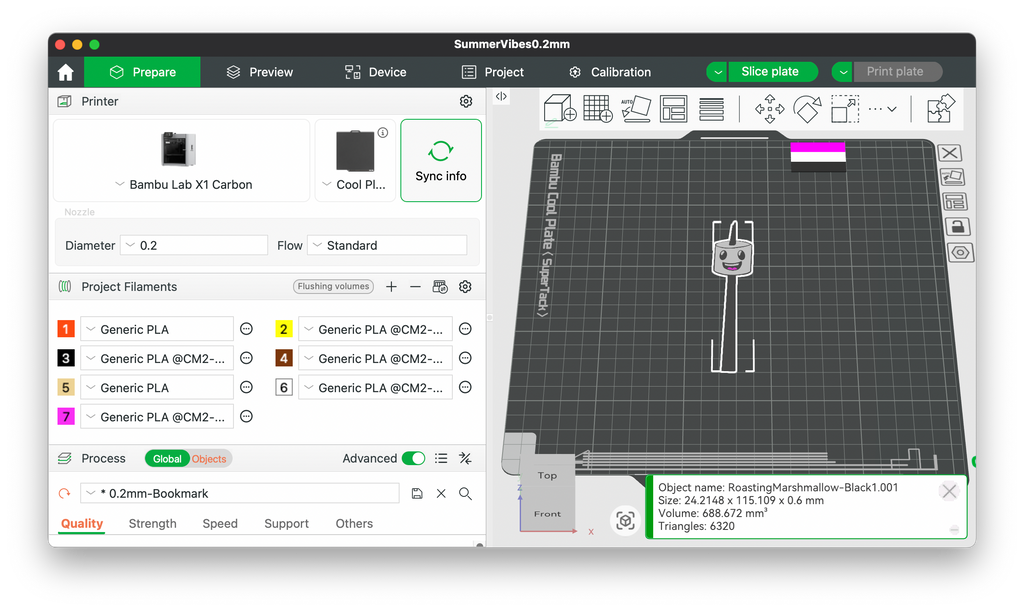This screenshot has height=611, width=1024.
Task: Open the Support settings tab
Action: 286,524
